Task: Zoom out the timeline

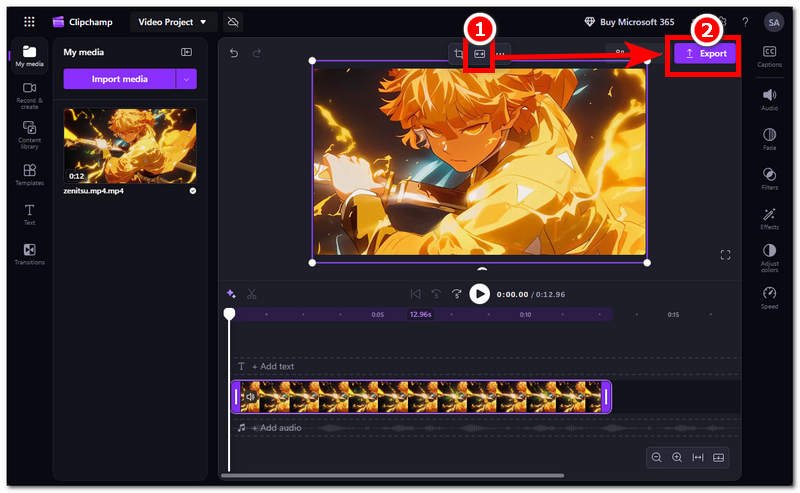Action: (x=657, y=457)
